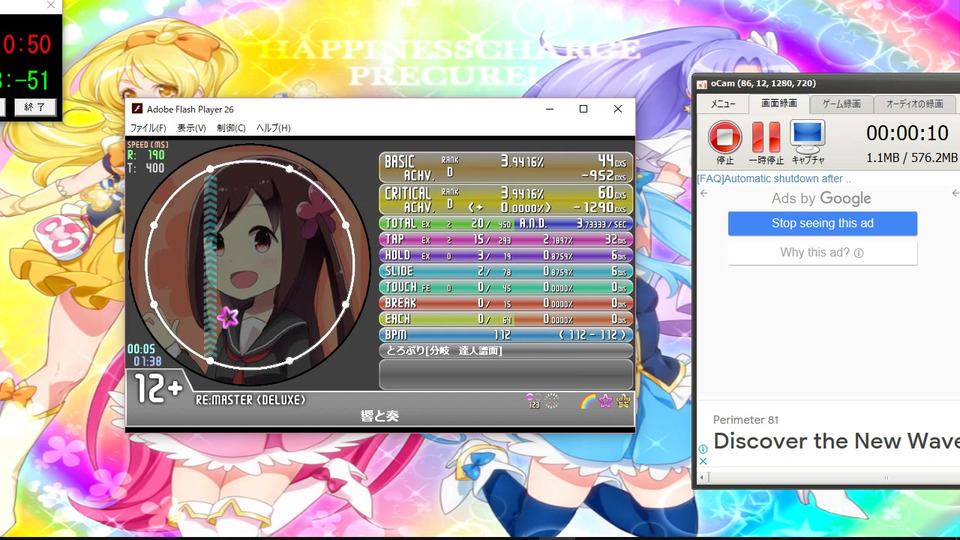Viewport: 960px width, 540px height.
Task: Click the oCam ad horizontal scrollbar
Action: [829, 477]
